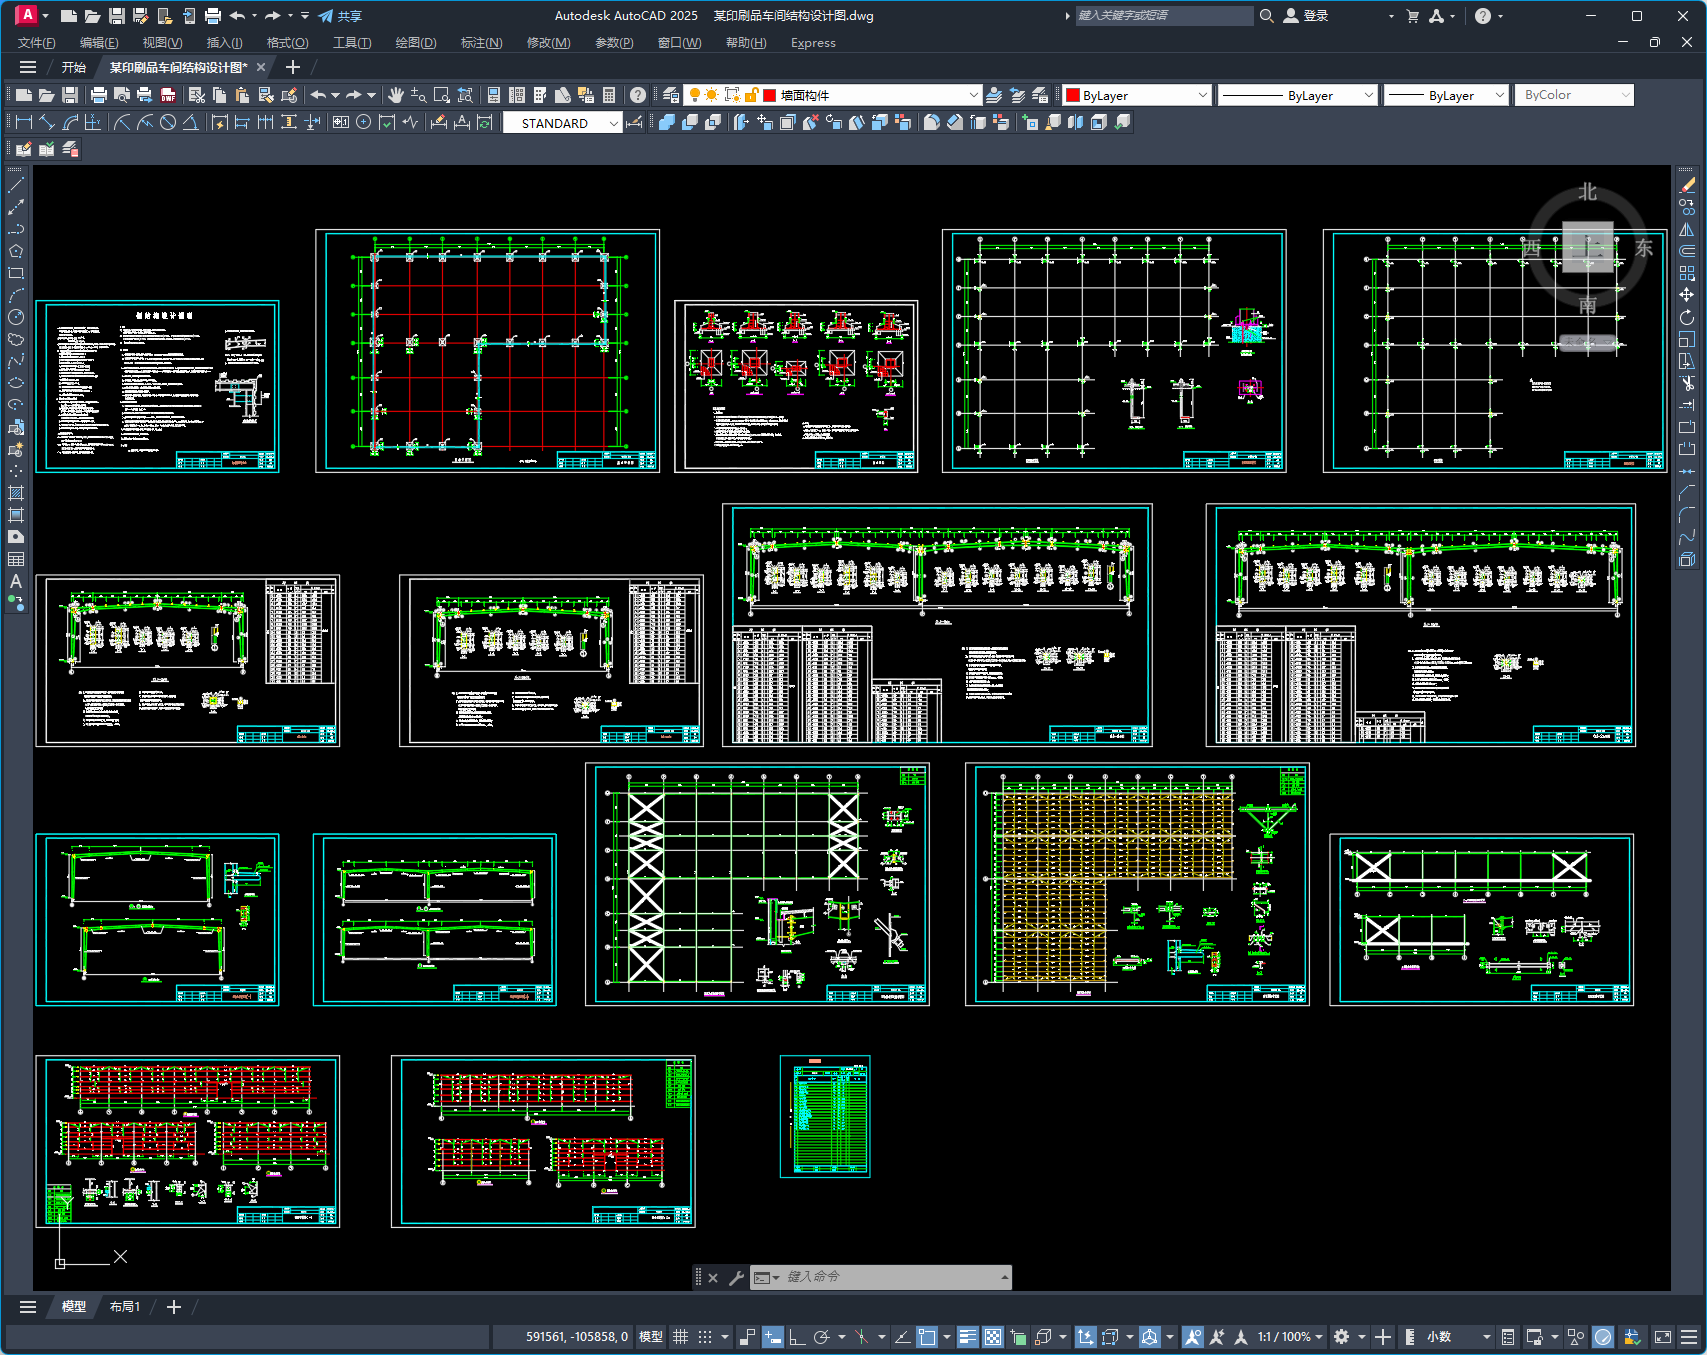Image resolution: width=1707 pixels, height=1355 pixels.
Task: Open the linetype ByLayer dropdown
Action: point(1297,95)
